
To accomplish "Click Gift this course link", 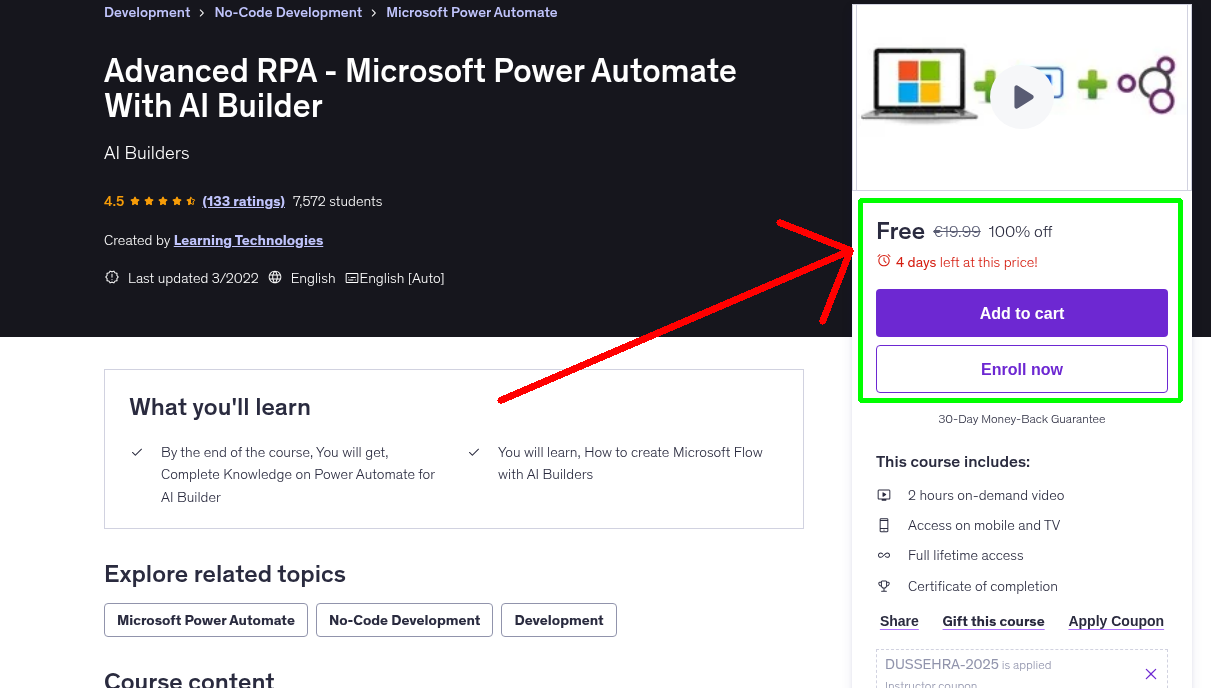I will coord(993,621).
